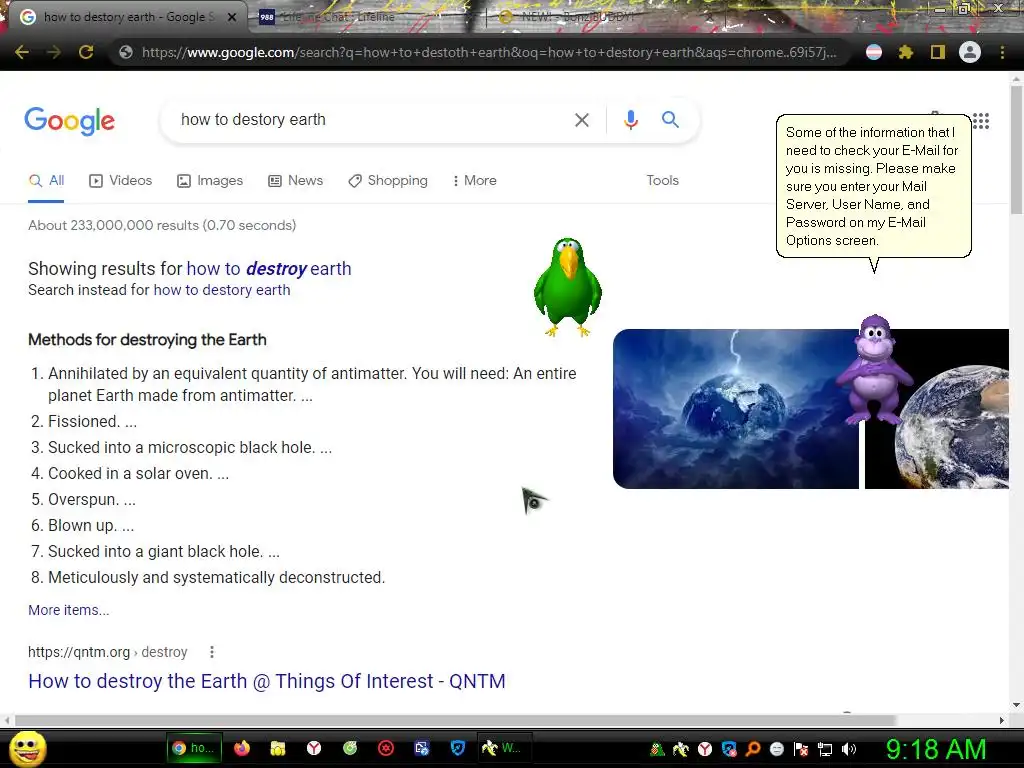Search instead for 'how to destory earth'

tap(222, 290)
